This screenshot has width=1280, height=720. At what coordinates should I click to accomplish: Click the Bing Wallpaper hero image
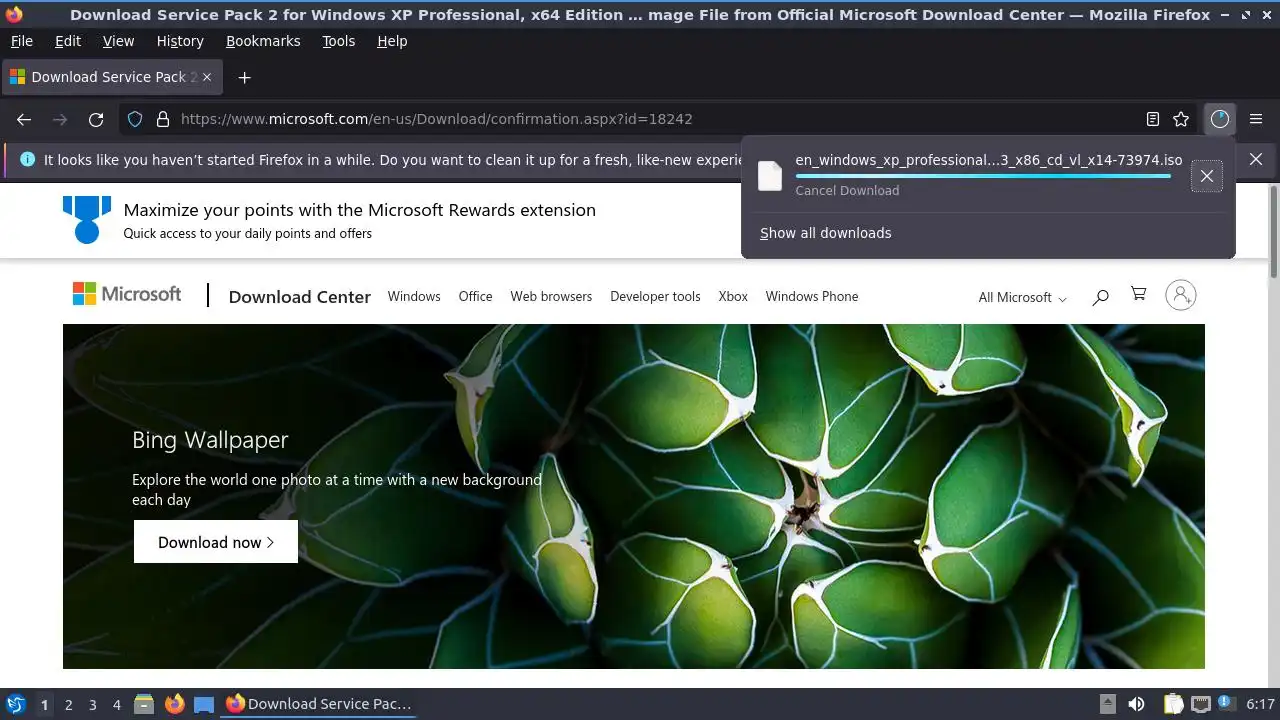(x=634, y=496)
